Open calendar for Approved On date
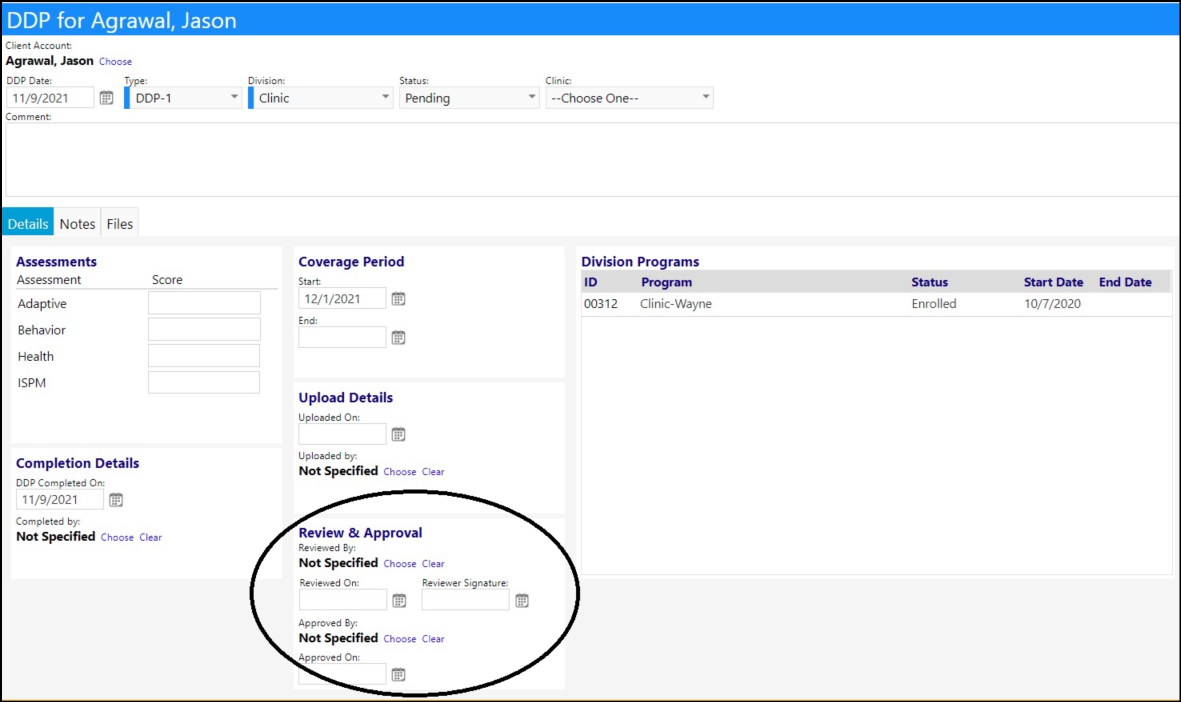 (398, 675)
